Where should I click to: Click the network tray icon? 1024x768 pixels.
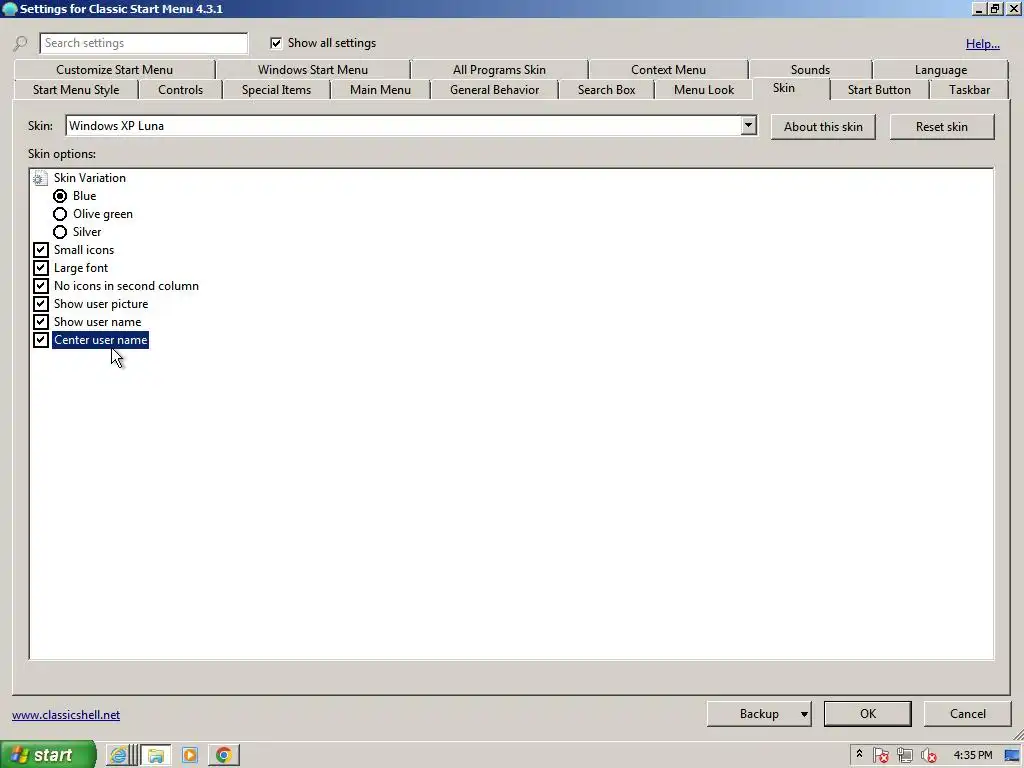(904, 755)
